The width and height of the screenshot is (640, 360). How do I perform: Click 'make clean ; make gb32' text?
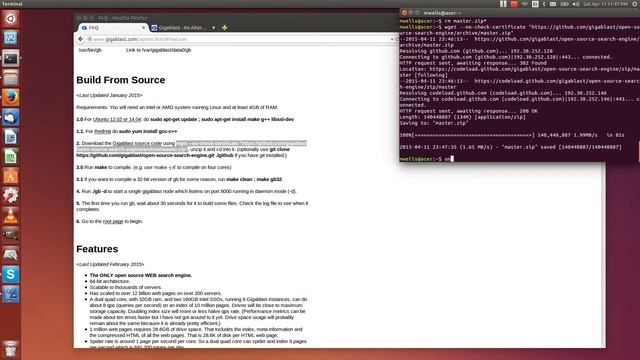(x=254, y=179)
